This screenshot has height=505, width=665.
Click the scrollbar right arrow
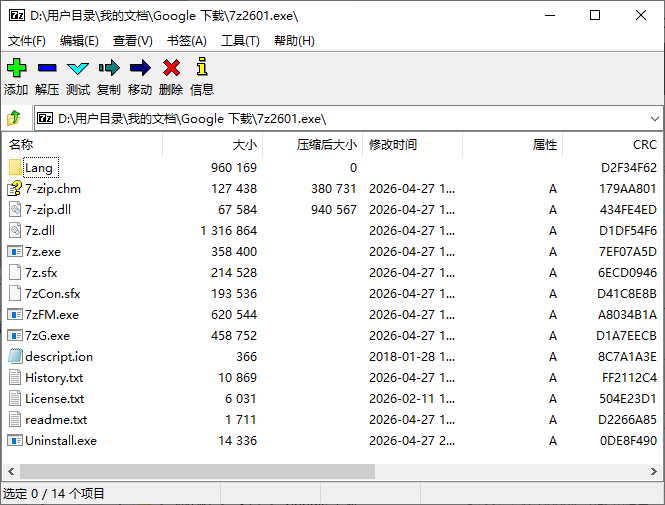click(654, 471)
